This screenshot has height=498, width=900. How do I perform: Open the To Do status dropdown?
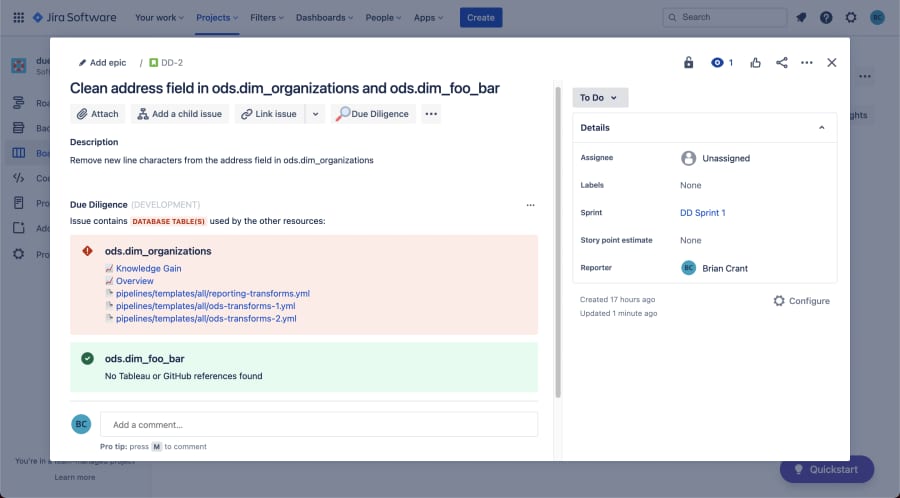pos(600,98)
